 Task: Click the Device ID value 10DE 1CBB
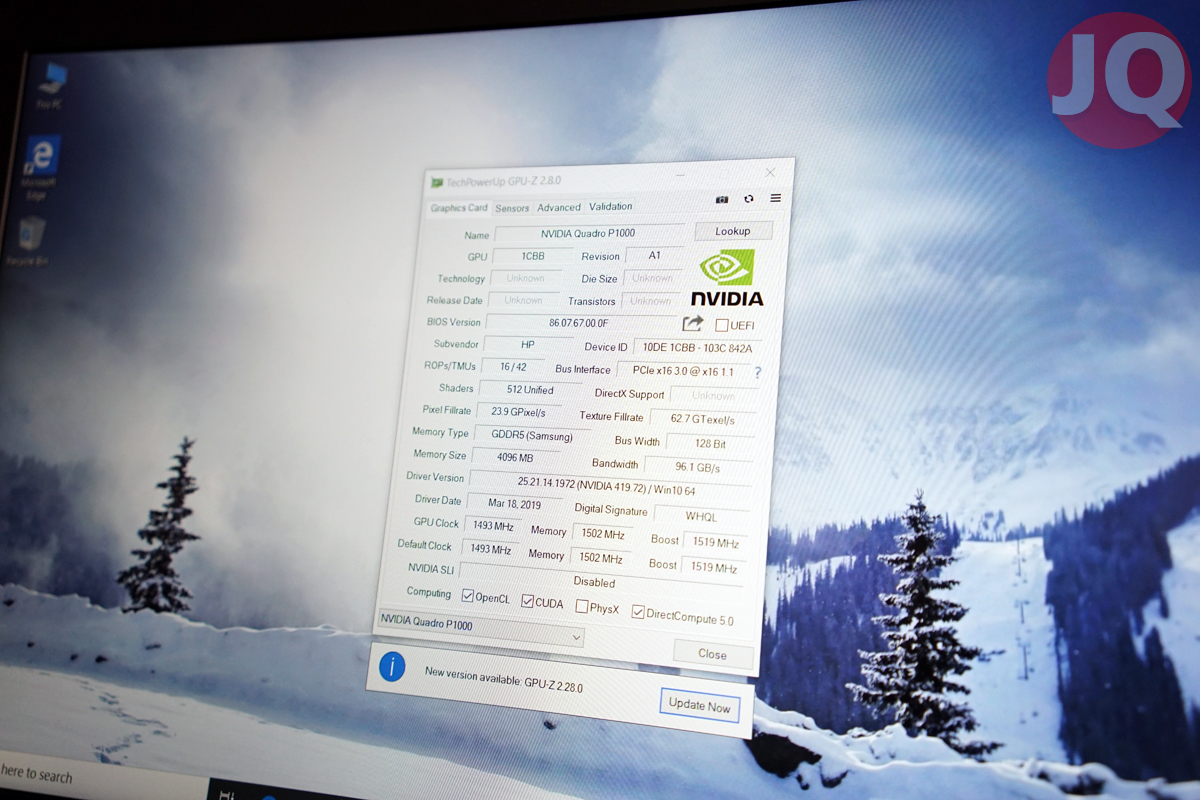click(696, 348)
